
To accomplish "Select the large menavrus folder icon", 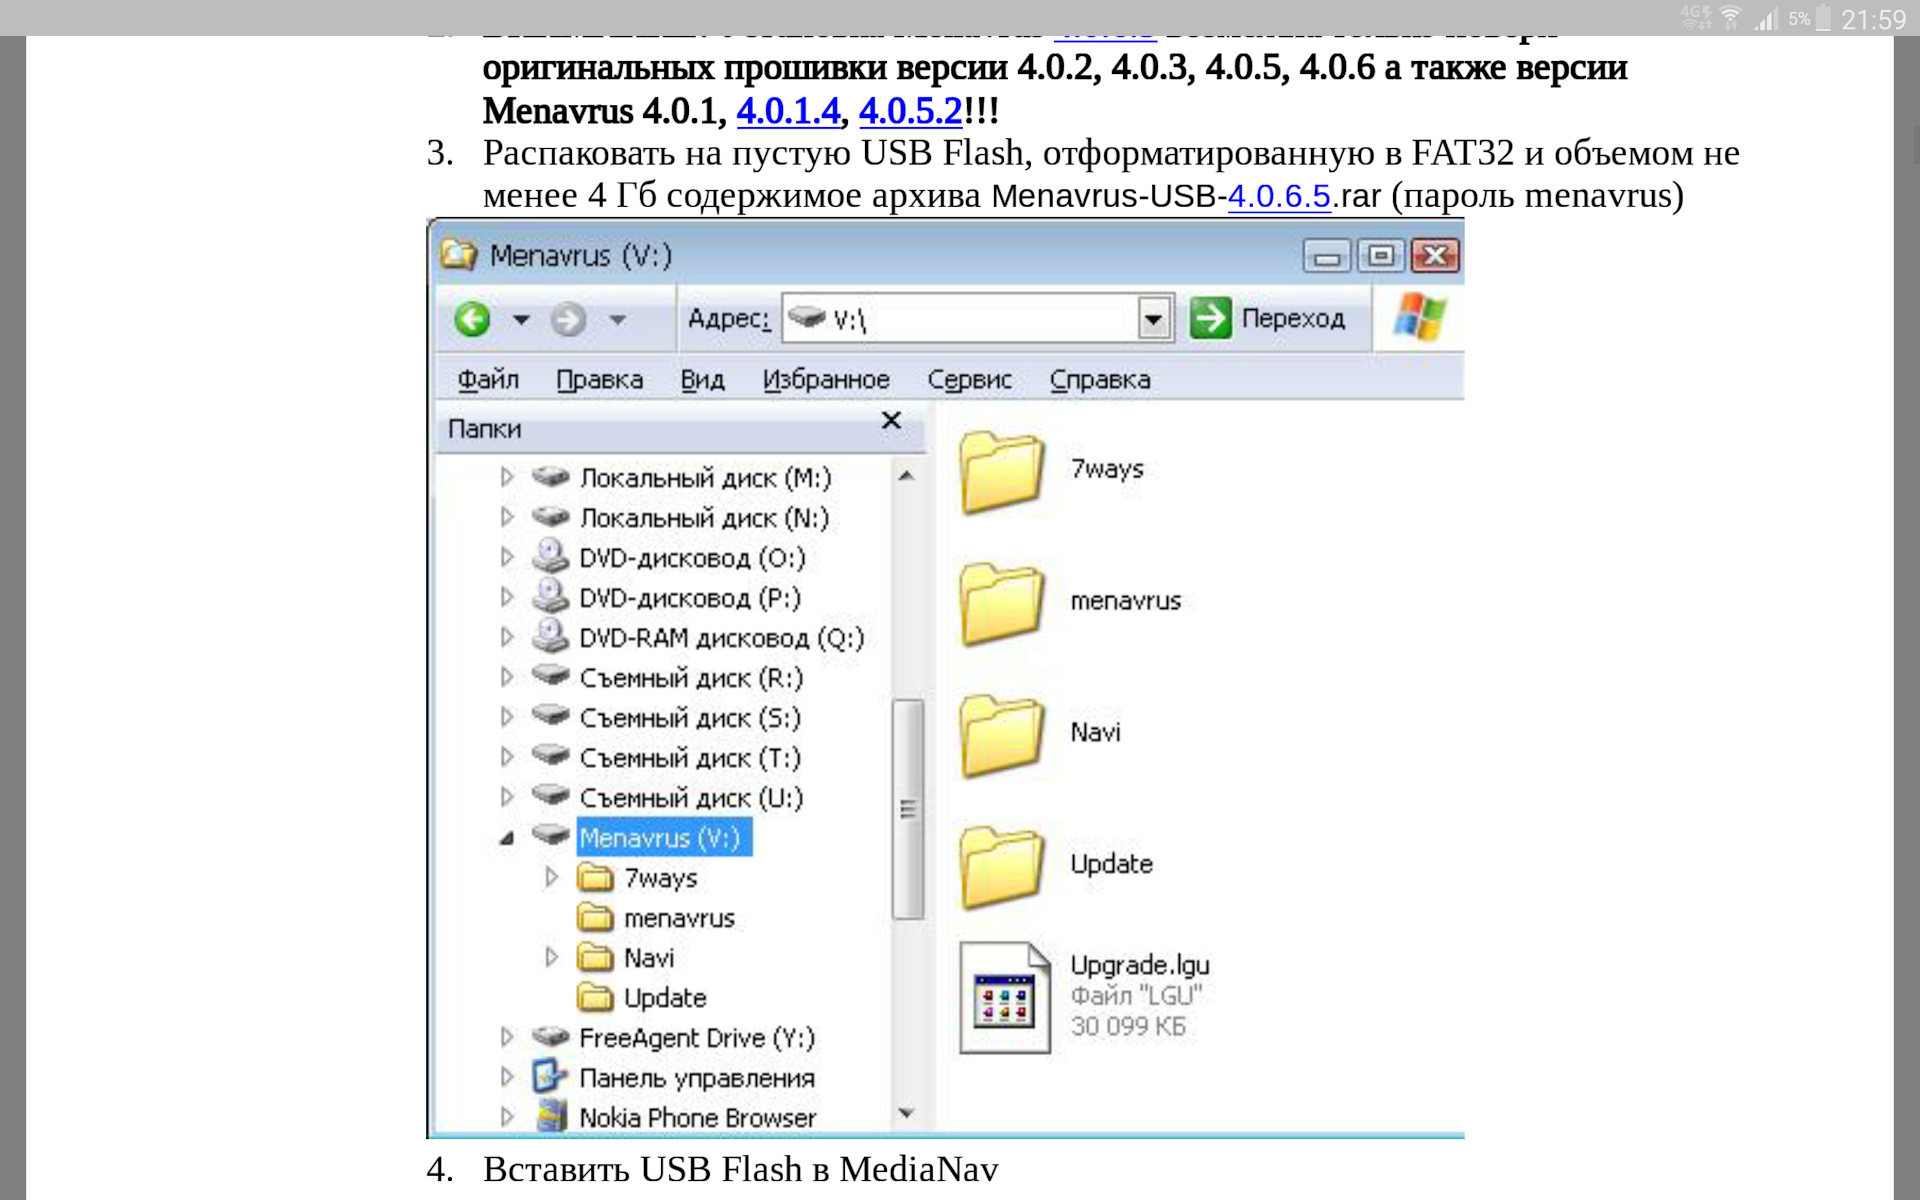I will pyautogui.click(x=1002, y=604).
